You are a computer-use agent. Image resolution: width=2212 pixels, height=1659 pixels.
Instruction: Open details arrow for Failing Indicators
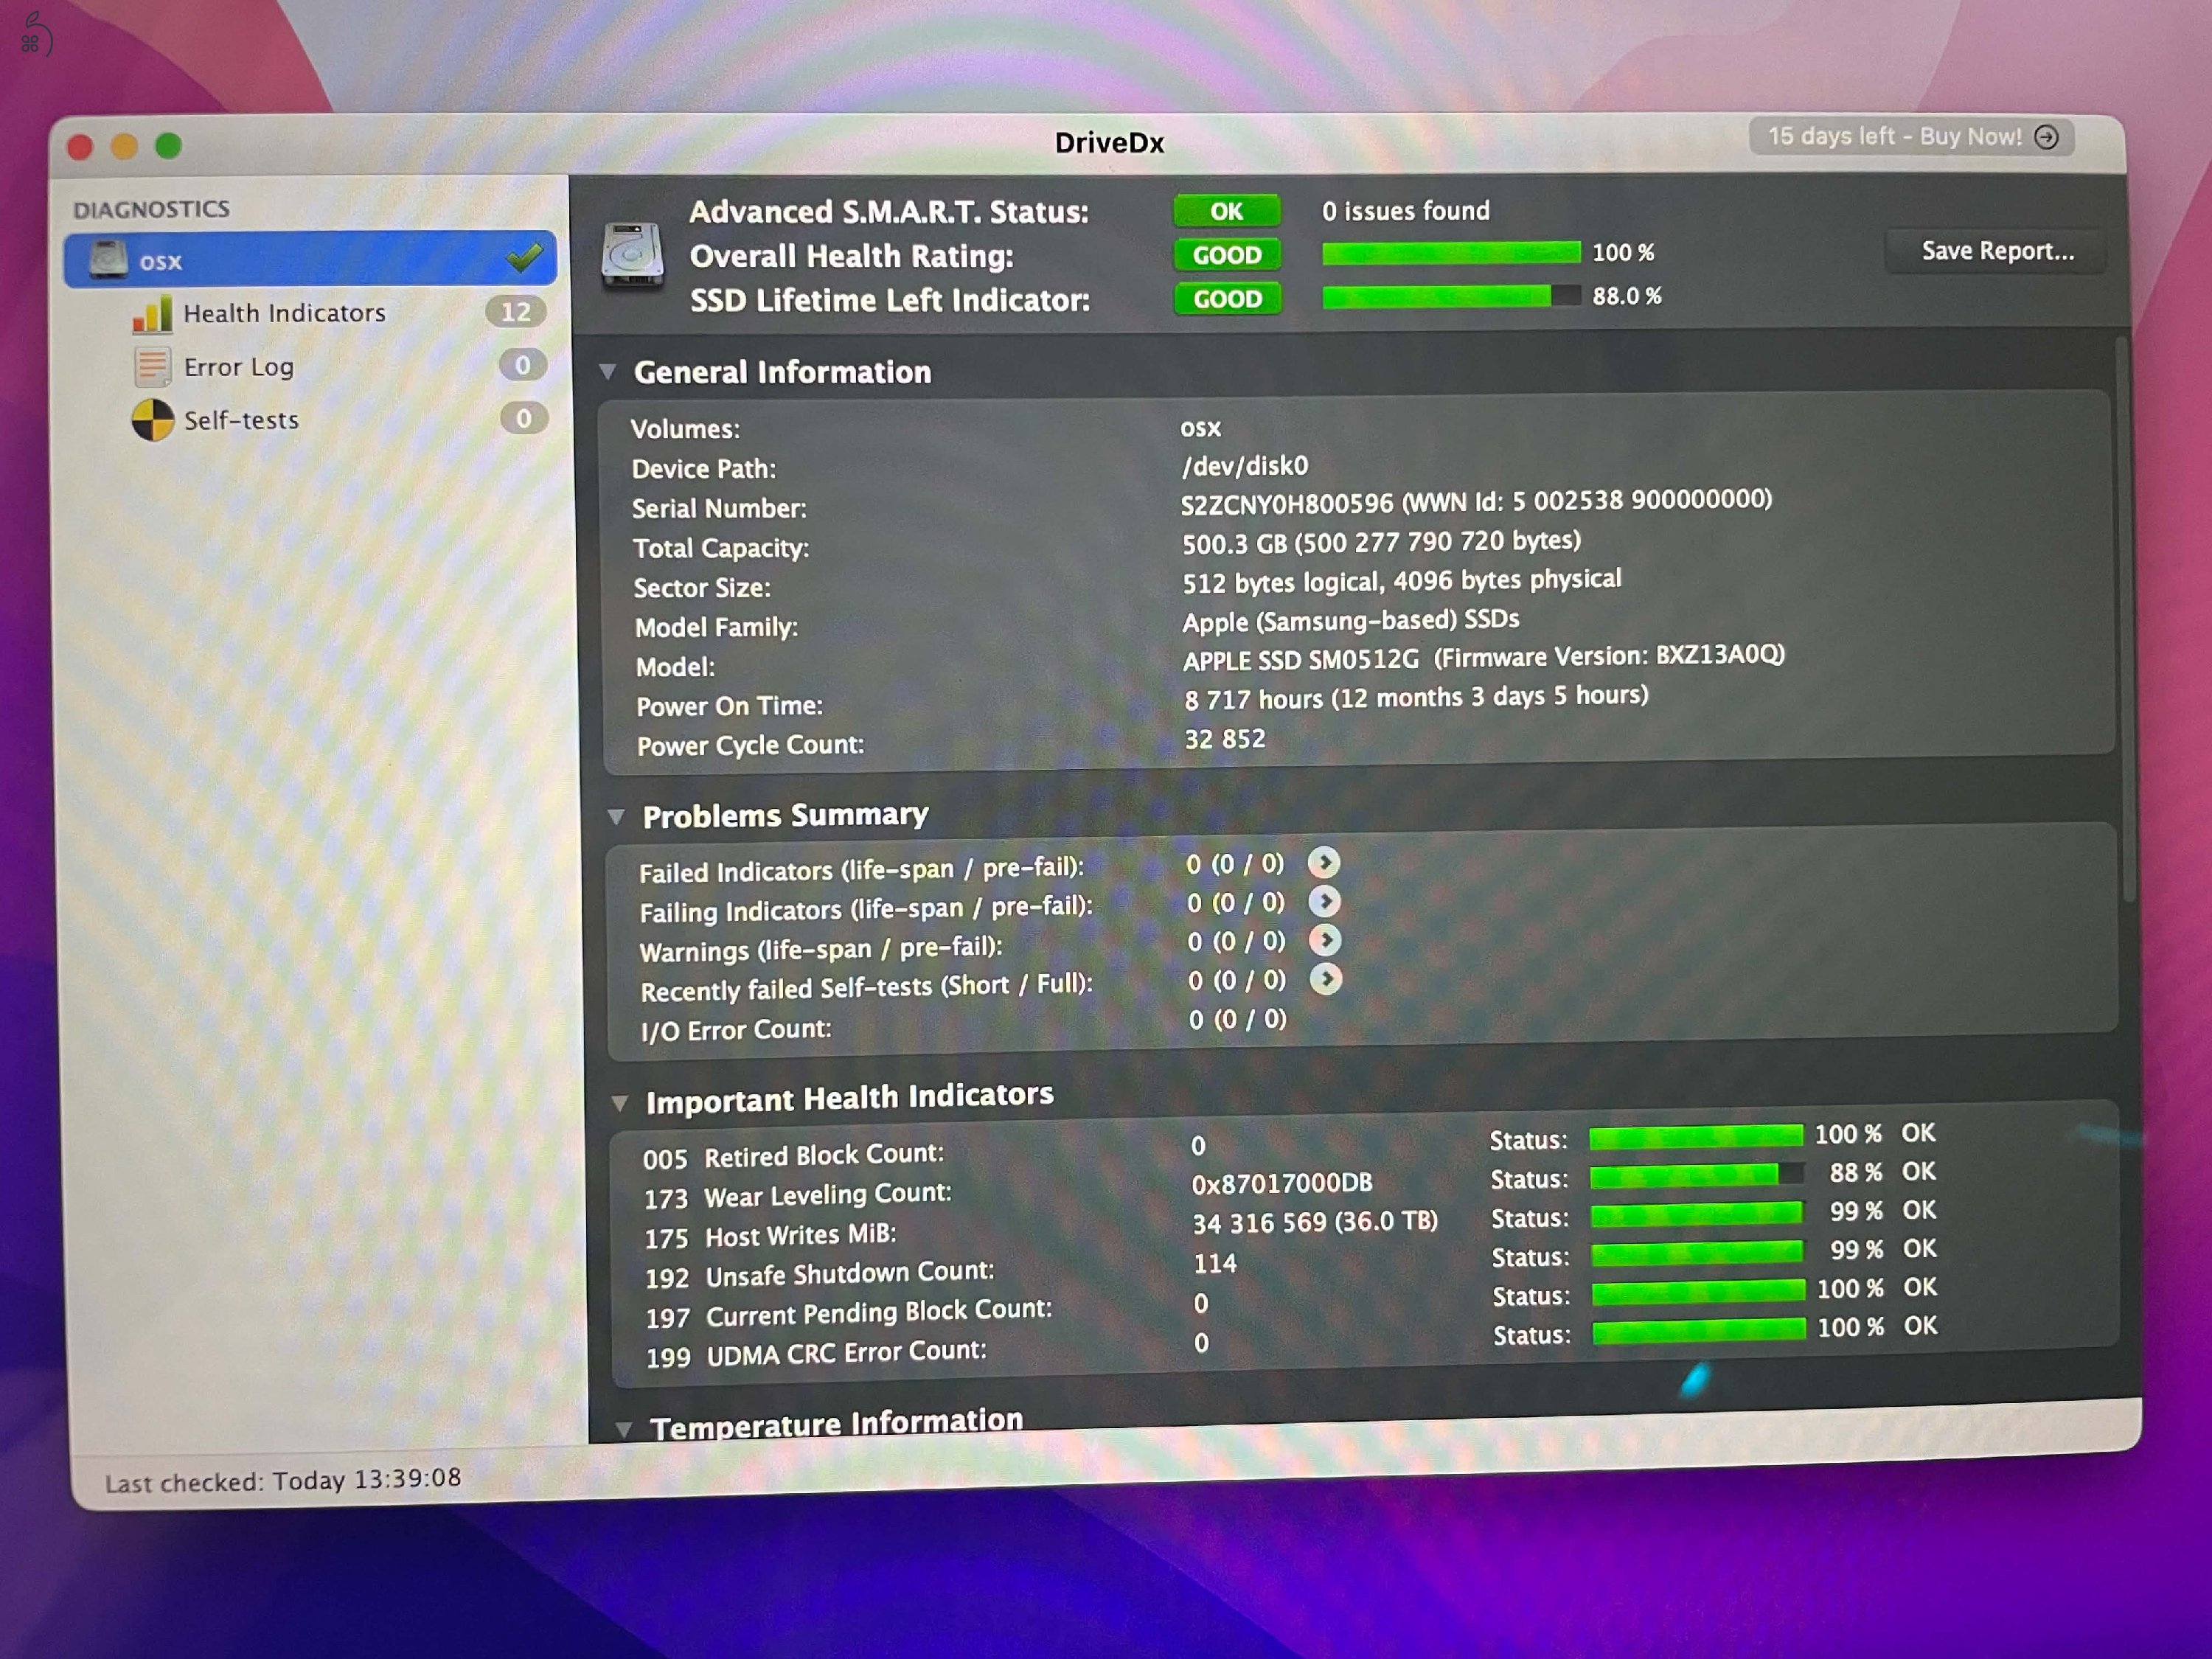pos(1325,901)
